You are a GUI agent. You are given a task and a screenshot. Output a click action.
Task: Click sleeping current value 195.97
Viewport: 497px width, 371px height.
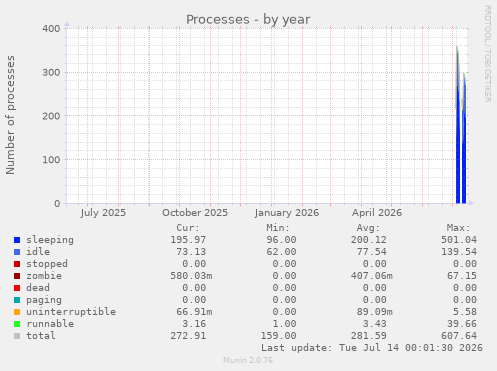(x=188, y=240)
